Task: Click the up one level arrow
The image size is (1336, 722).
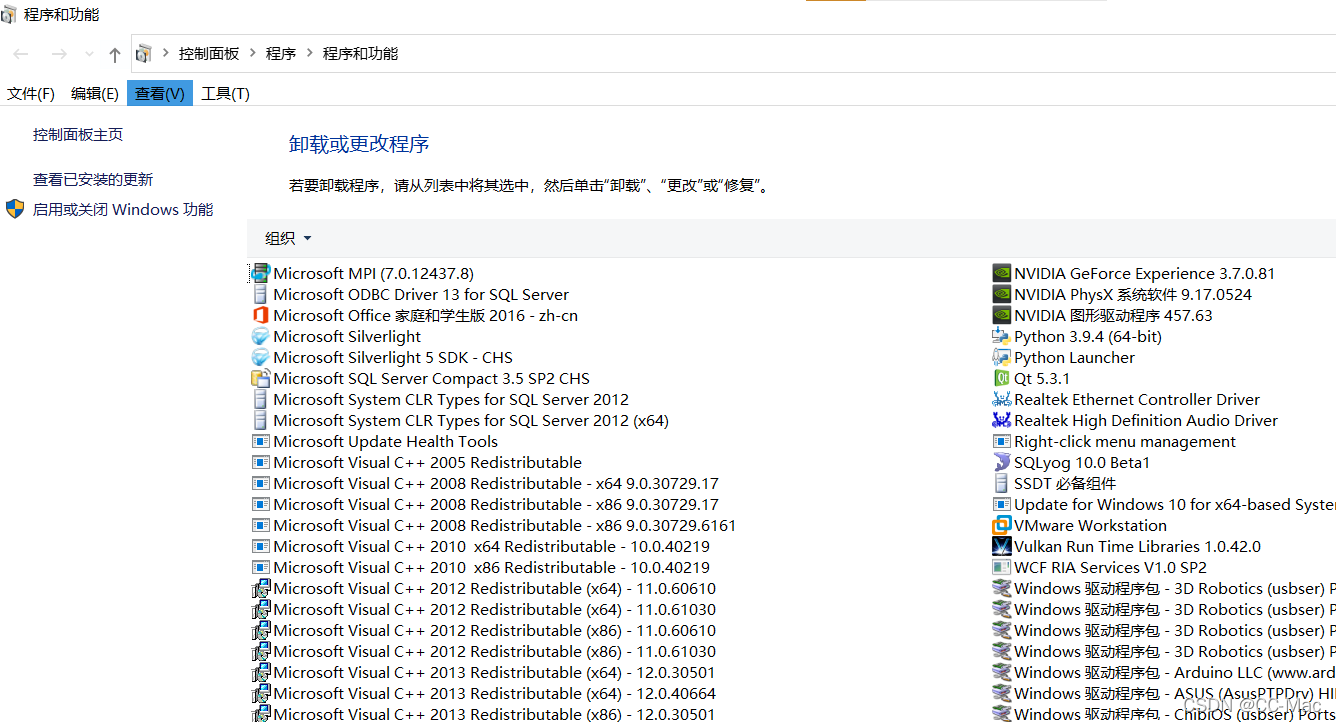Action: [x=115, y=54]
